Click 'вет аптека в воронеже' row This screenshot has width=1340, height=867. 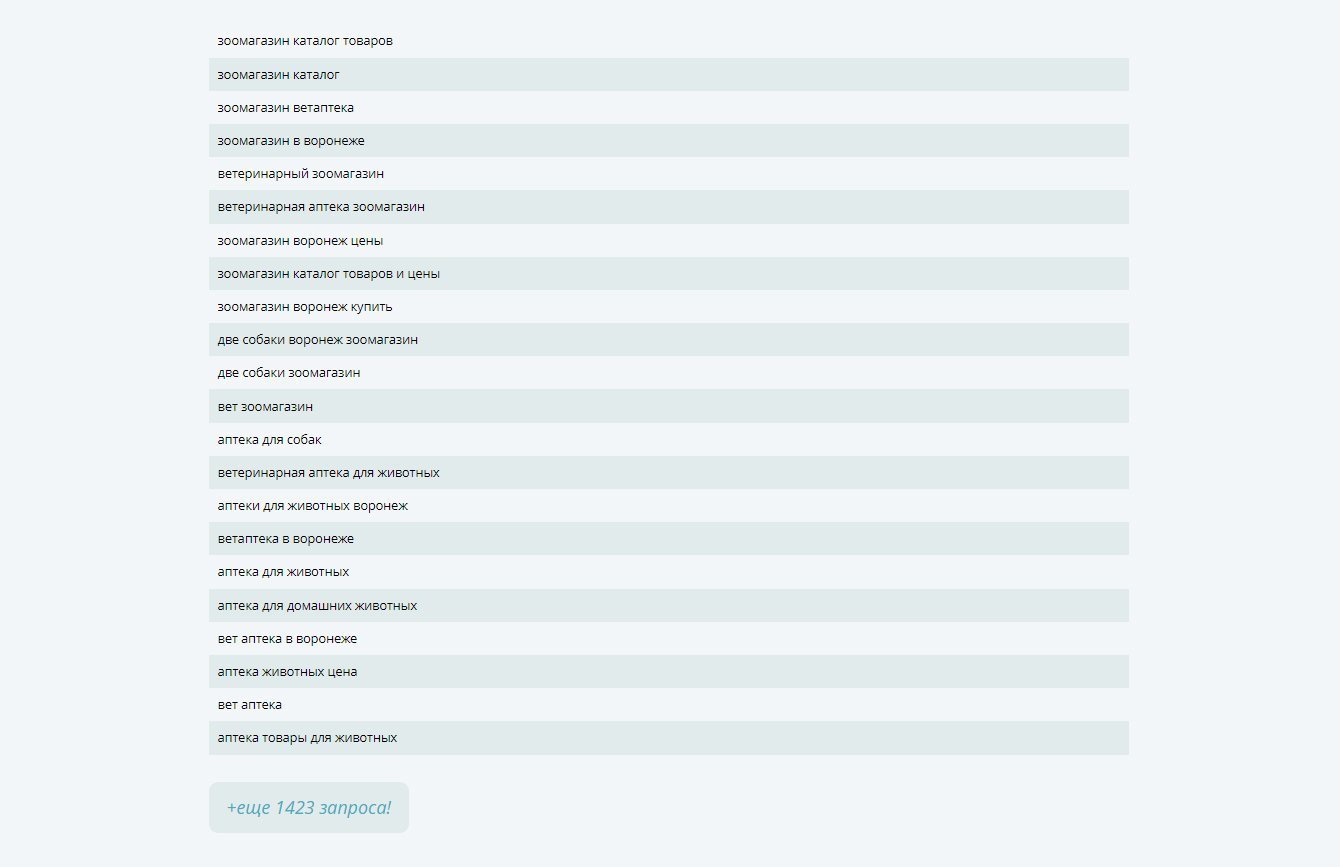[x=669, y=638]
